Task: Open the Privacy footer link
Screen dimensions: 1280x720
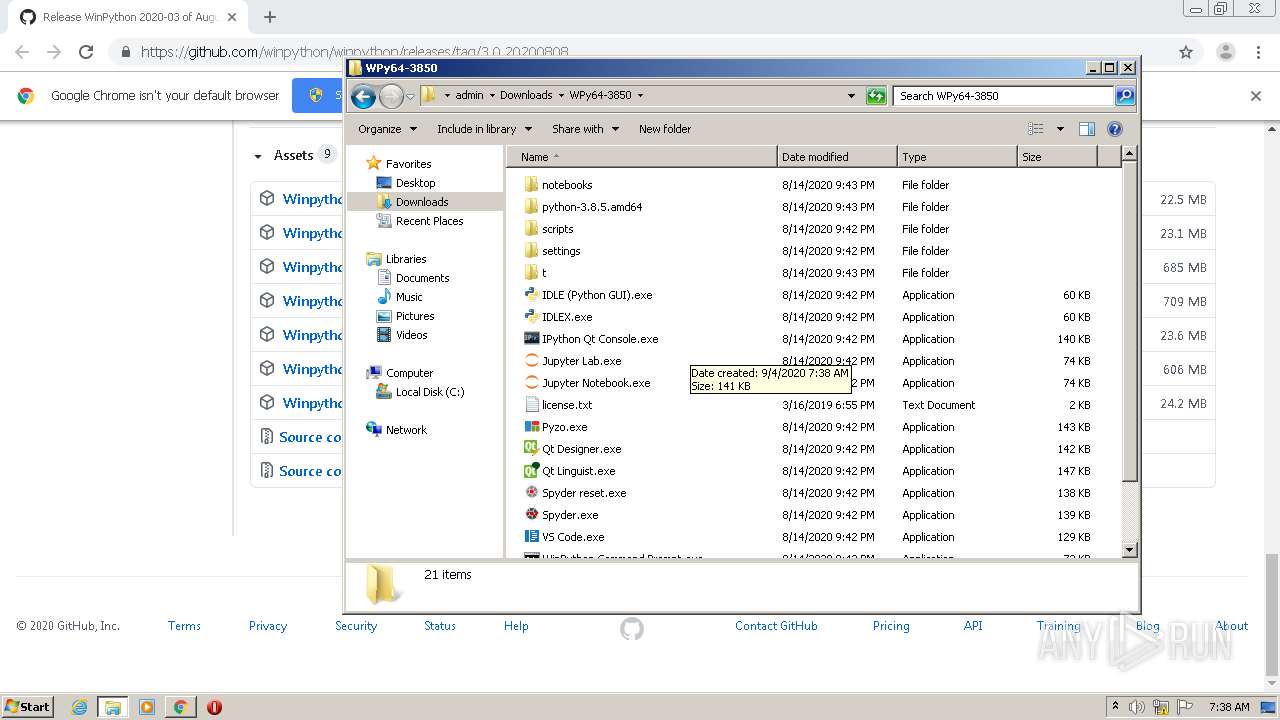Action: coord(268,626)
